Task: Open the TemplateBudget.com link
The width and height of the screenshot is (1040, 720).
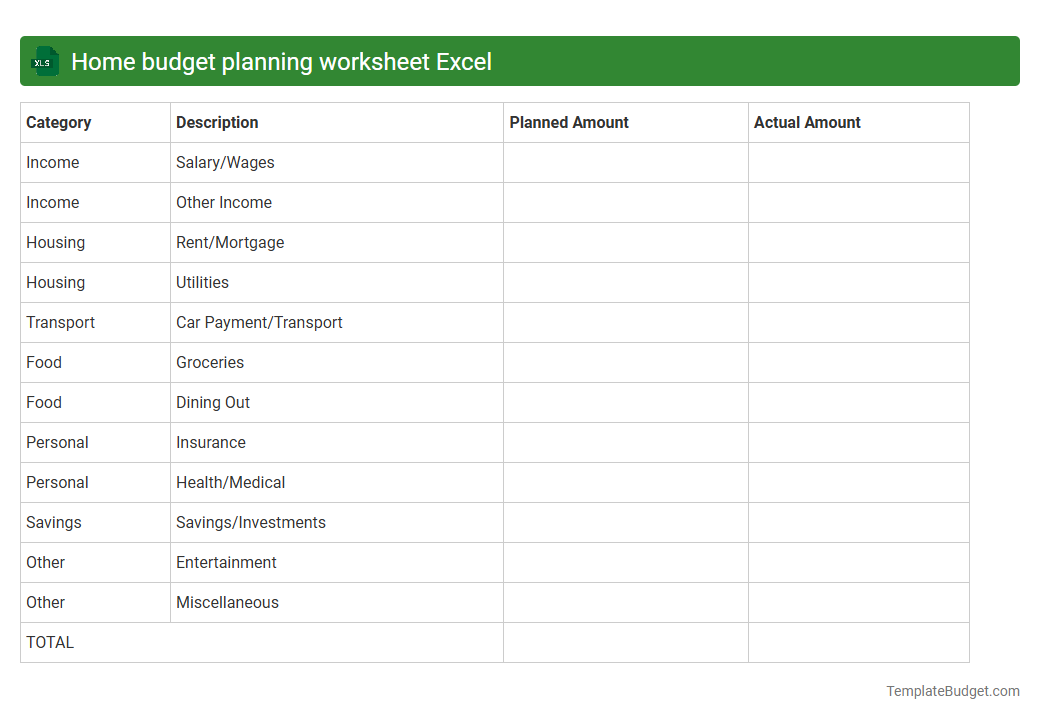Action: coord(954,690)
